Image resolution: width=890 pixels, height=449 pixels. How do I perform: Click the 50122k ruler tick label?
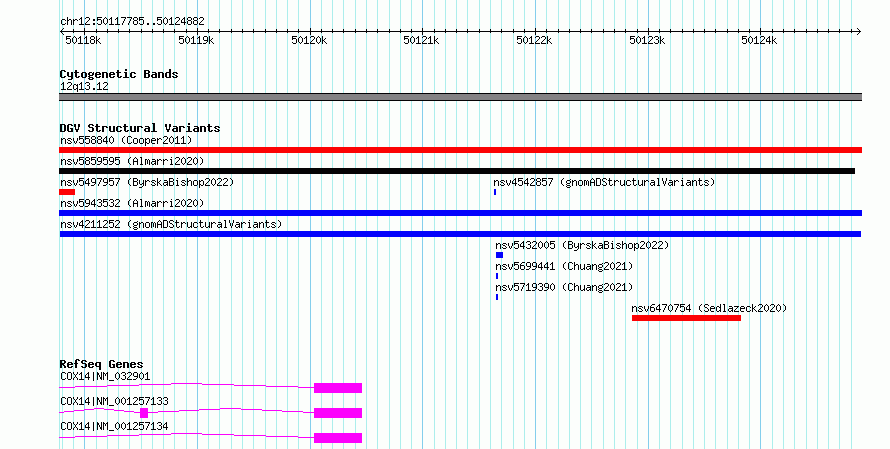(x=534, y=40)
